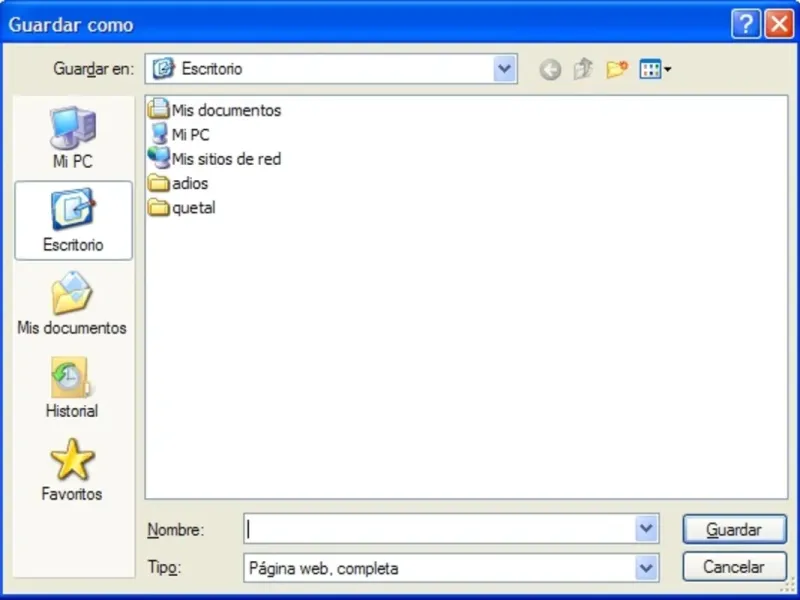The image size is (800, 600).
Task: Select the adios folder
Action: coord(178,183)
